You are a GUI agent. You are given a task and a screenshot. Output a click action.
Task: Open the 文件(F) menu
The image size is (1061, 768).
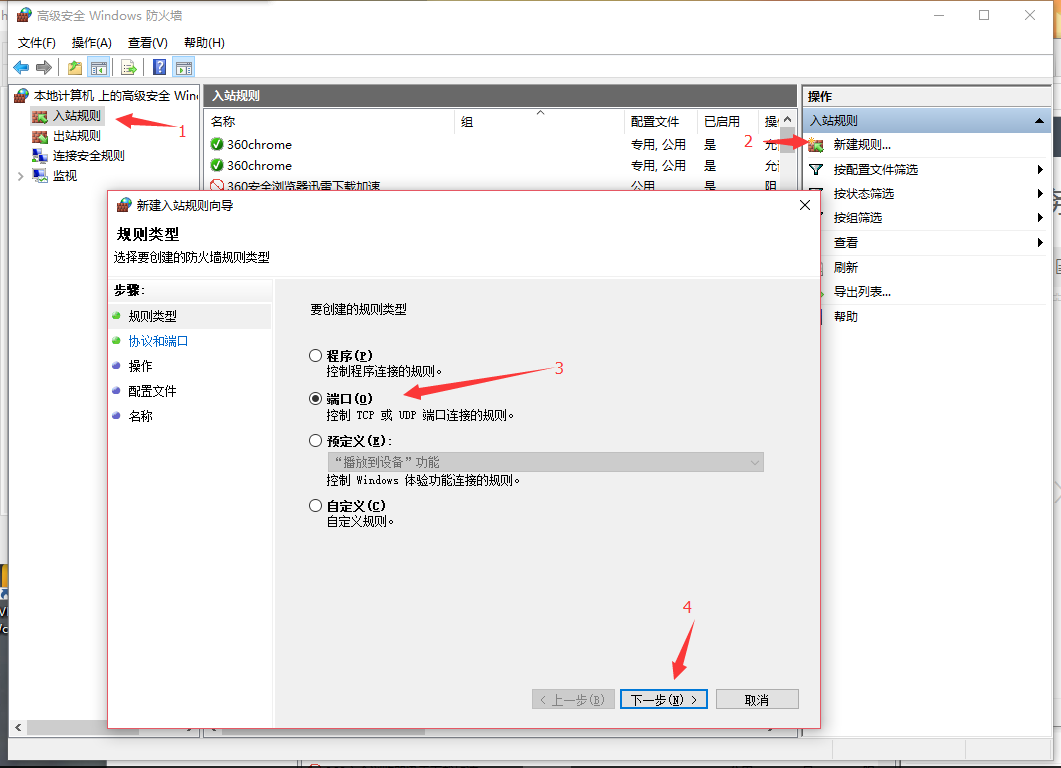[x=37, y=43]
